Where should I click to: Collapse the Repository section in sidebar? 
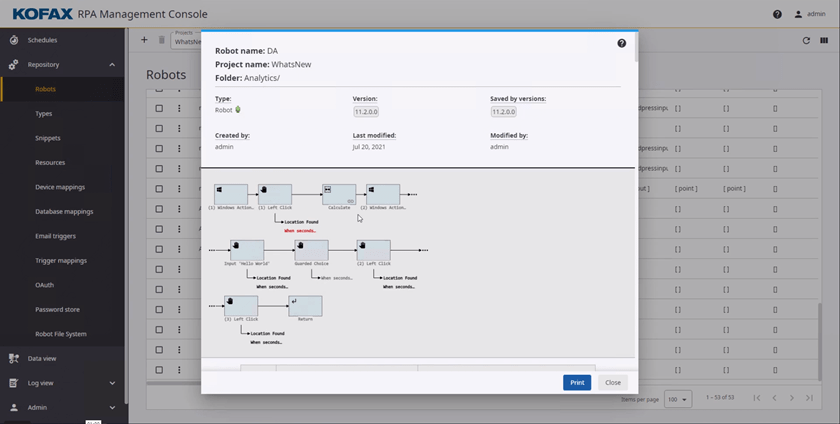[112, 65]
